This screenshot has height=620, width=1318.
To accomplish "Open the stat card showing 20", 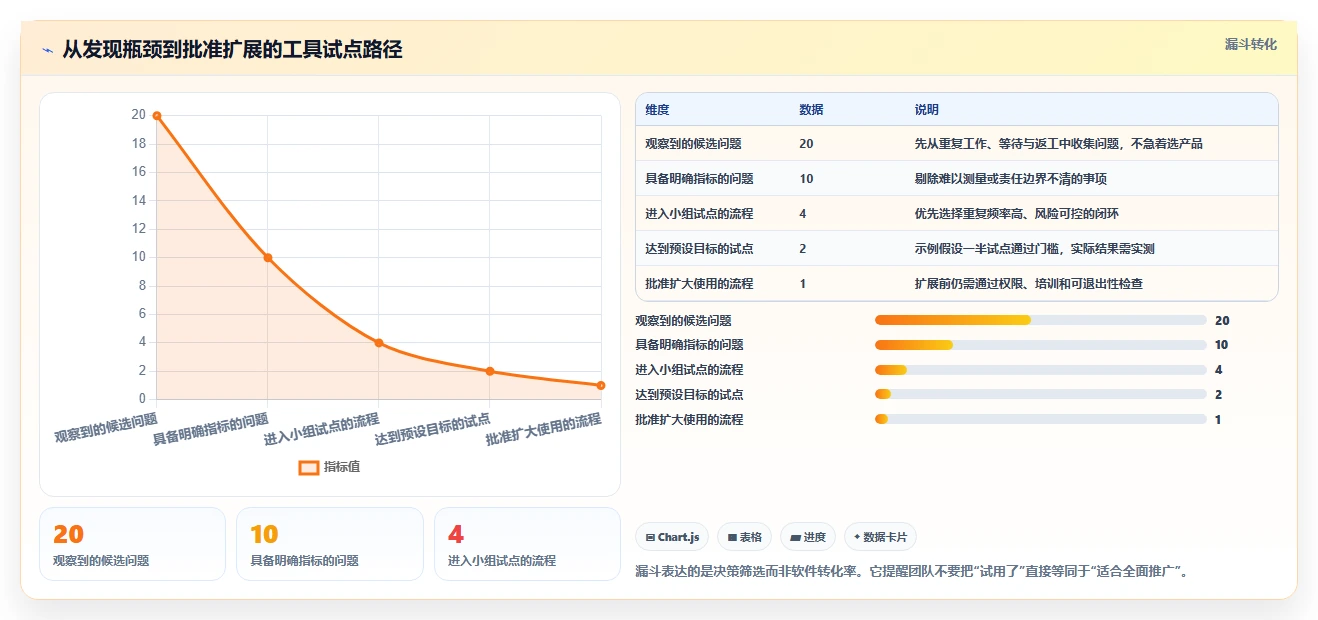I will 132,544.
